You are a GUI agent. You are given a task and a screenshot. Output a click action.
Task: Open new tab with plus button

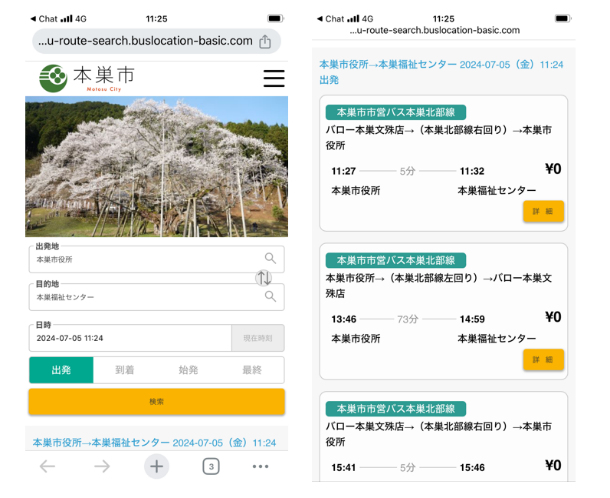pyautogui.click(x=156, y=466)
